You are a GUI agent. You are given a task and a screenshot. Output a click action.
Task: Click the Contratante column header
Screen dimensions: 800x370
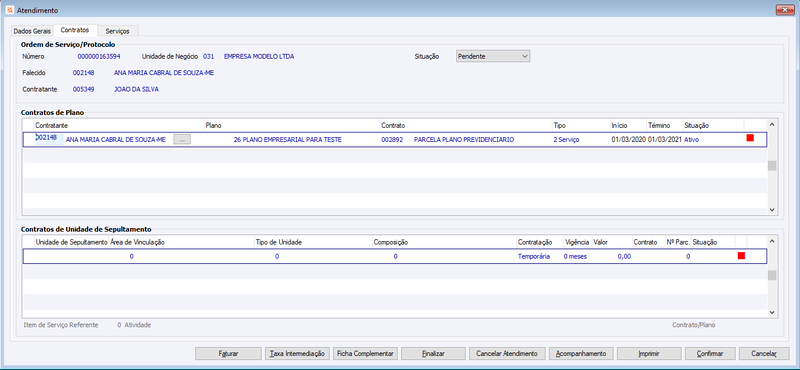pyautogui.click(x=119, y=125)
